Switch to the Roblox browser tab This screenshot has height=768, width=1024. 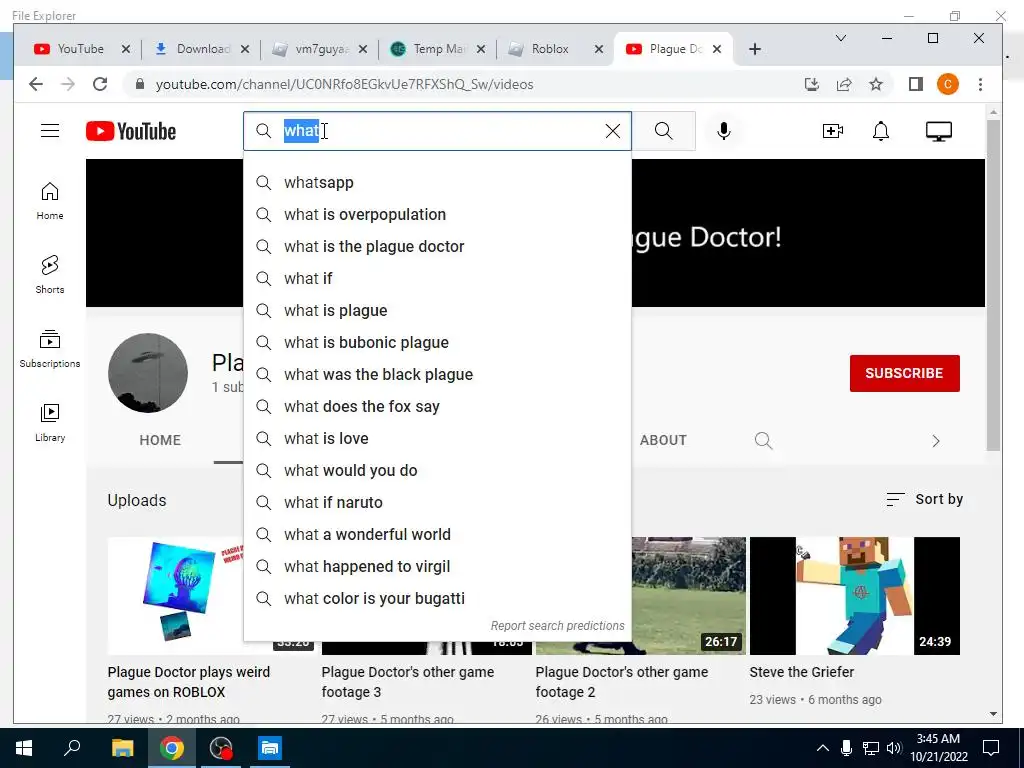click(x=550, y=49)
